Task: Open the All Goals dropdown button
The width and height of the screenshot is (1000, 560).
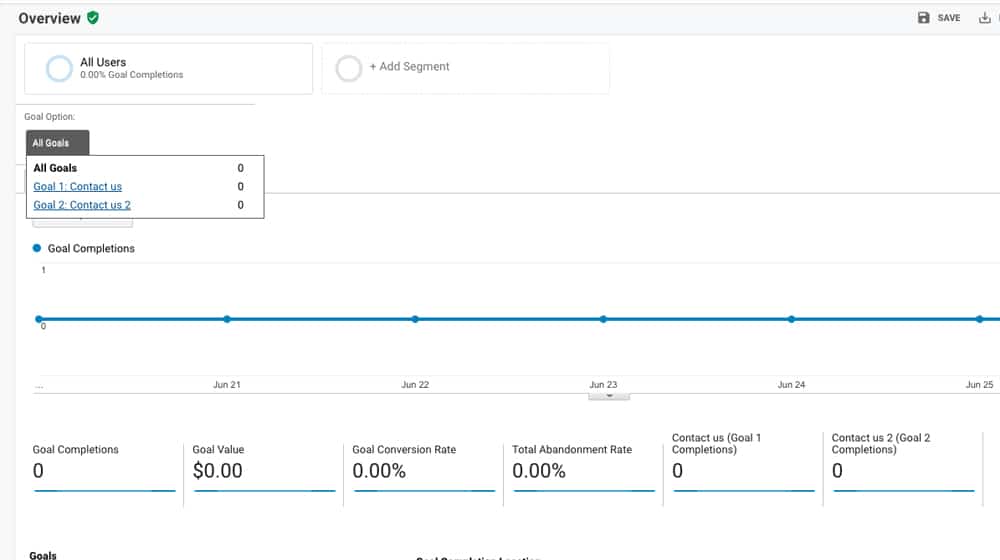Action: click(x=57, y=143)
